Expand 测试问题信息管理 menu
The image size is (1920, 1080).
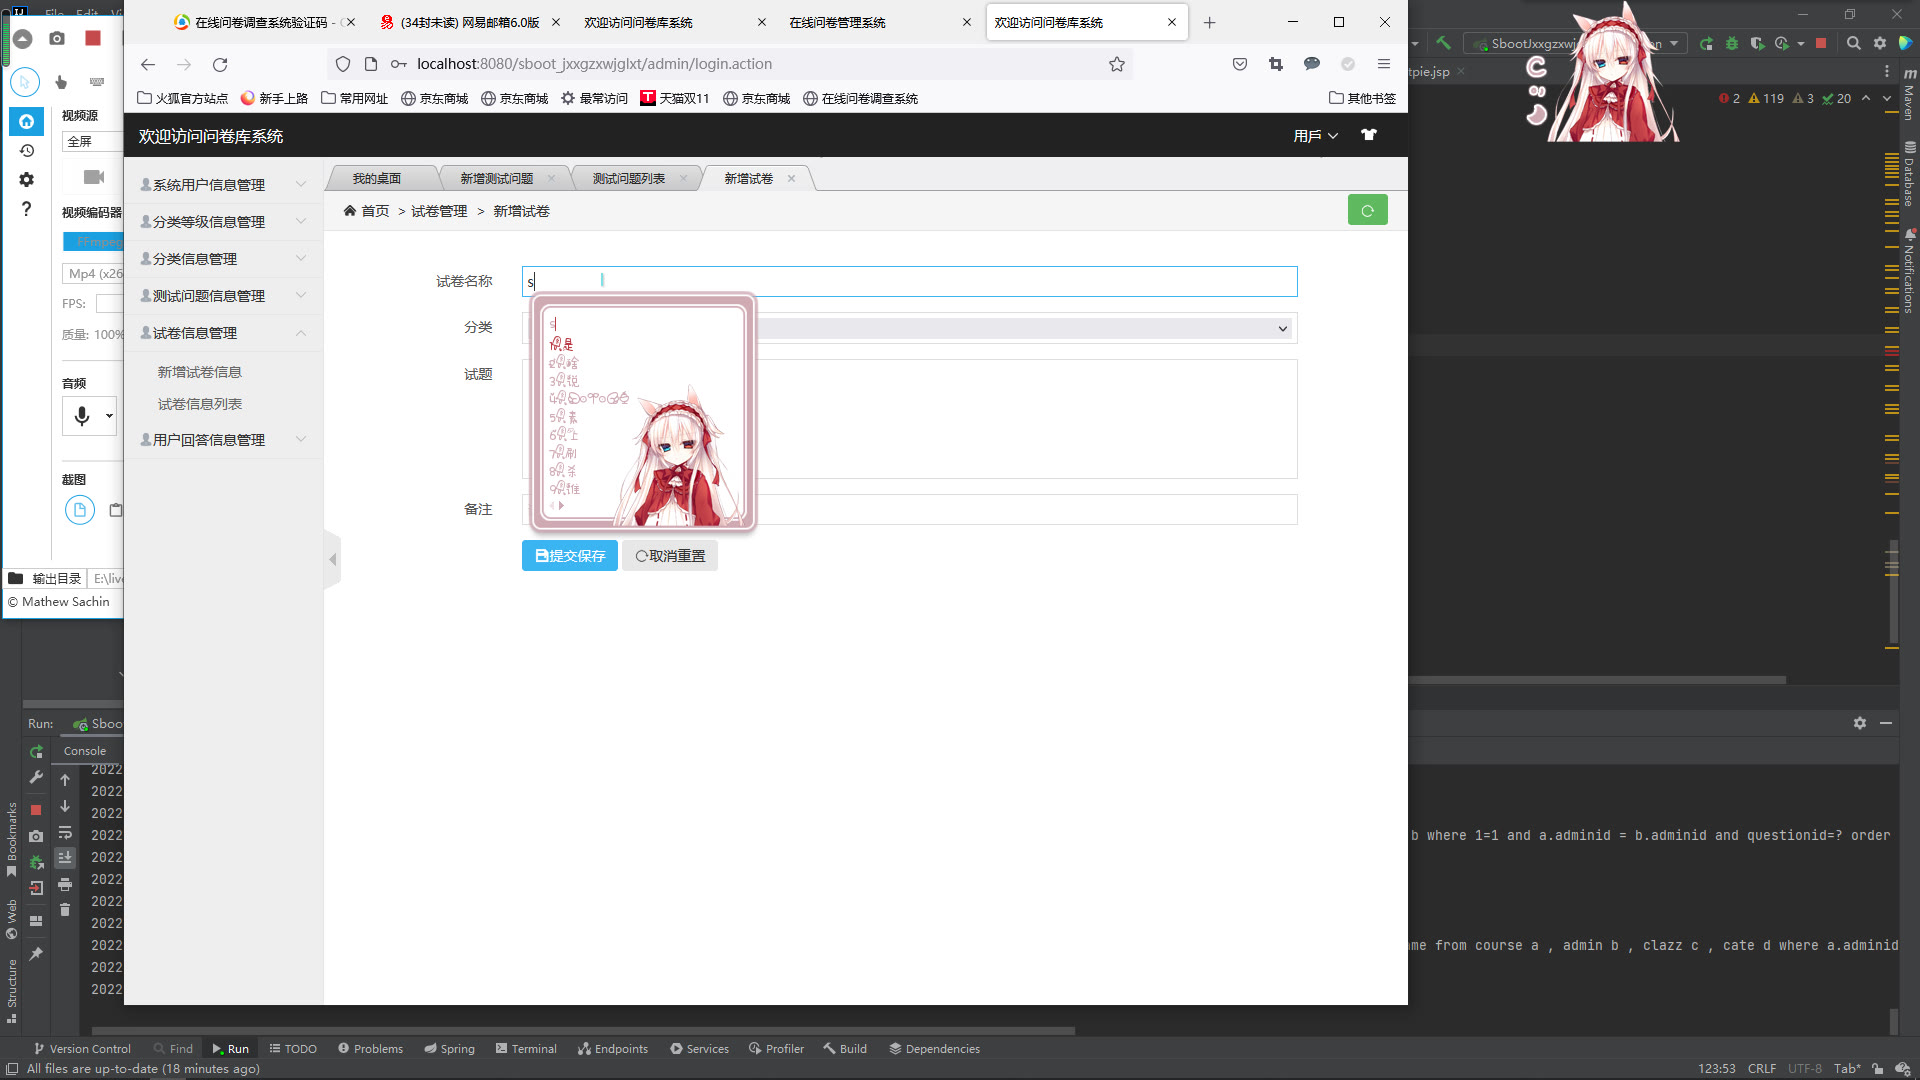[x=223, y=296]
